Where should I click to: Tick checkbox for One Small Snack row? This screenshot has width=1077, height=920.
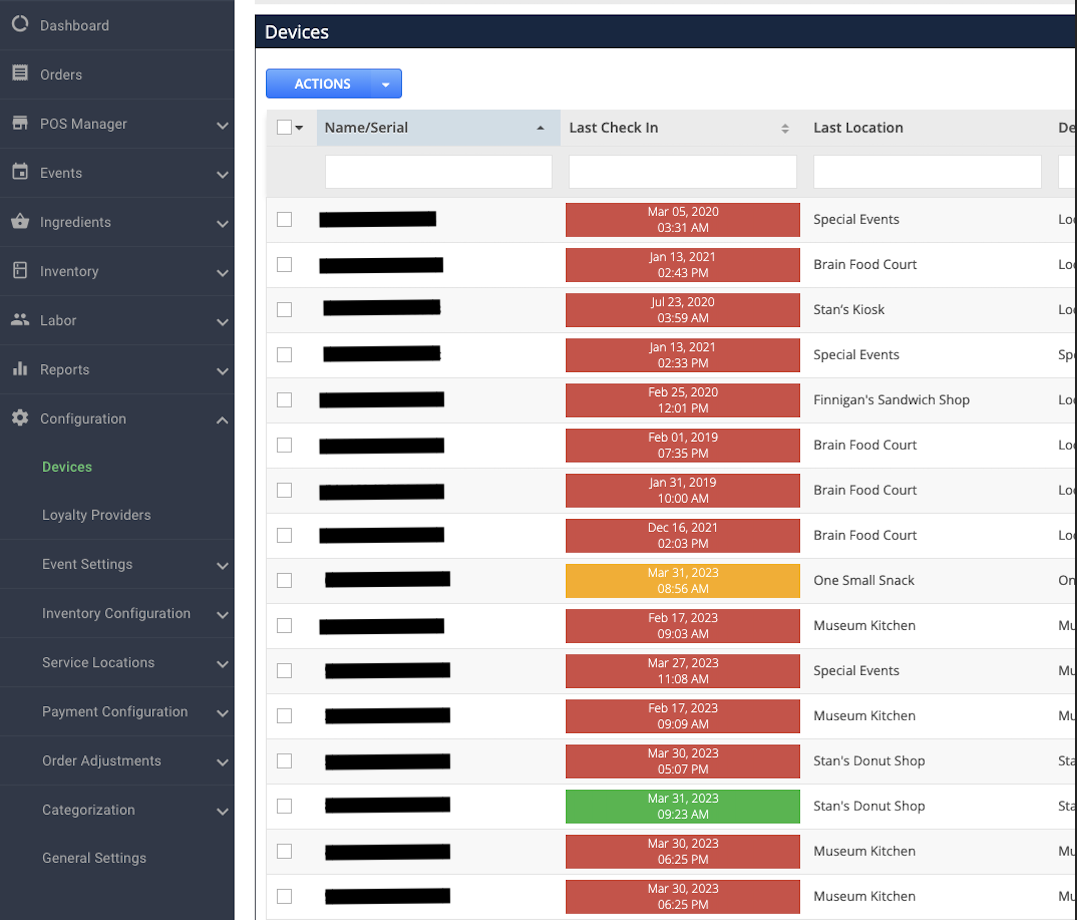[x=284, y=581]
